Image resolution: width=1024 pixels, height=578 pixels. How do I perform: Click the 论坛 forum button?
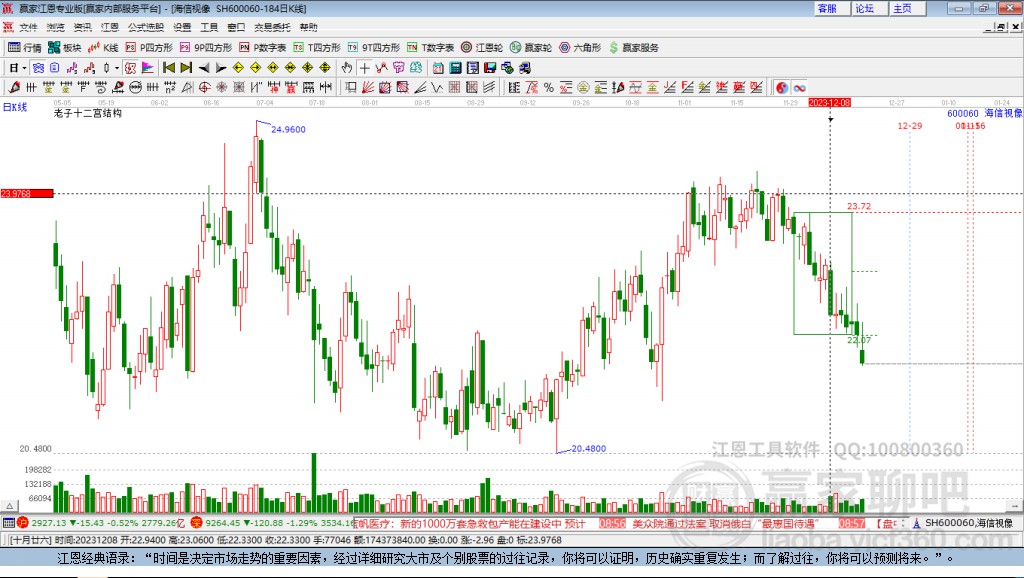(x=869, y=8)
